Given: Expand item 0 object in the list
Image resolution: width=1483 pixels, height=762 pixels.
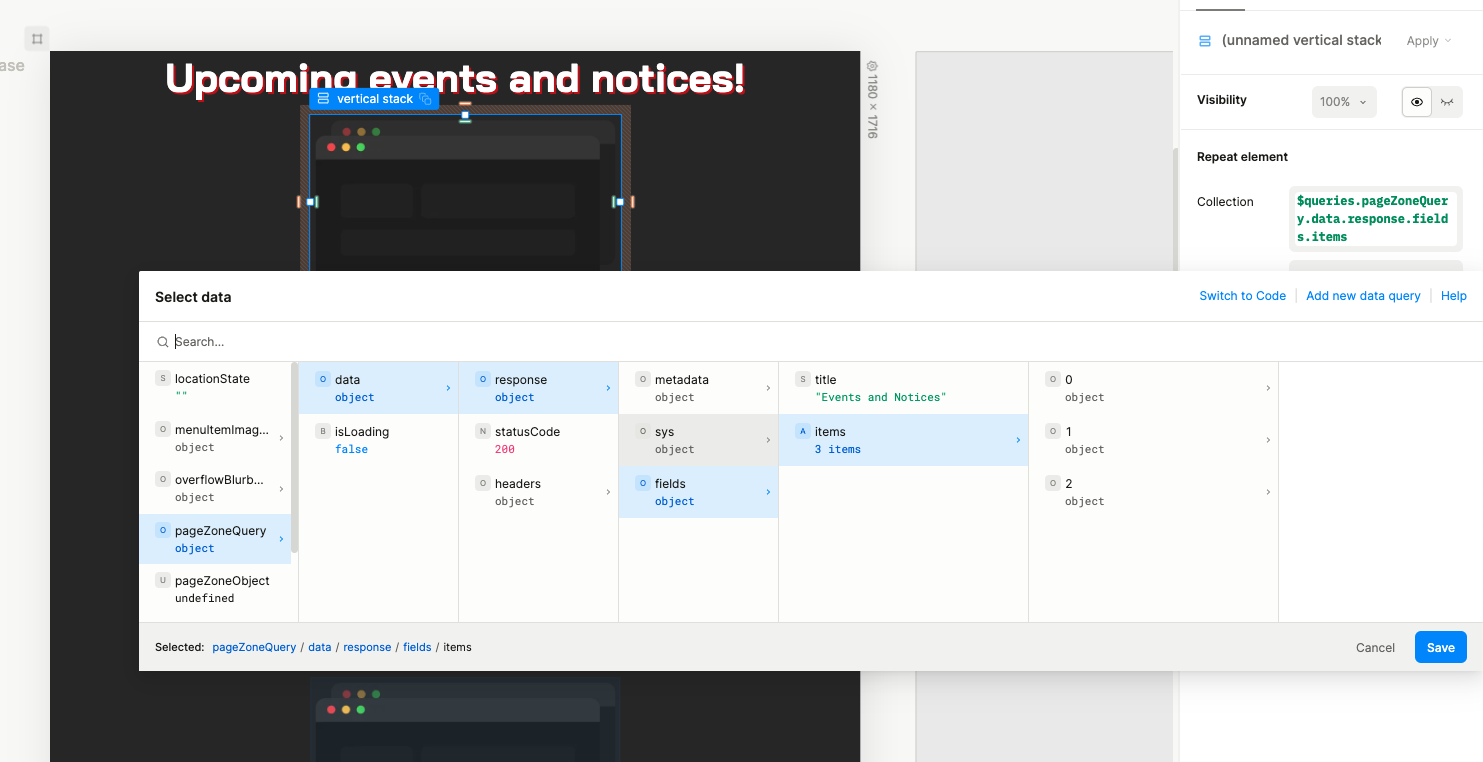Looking at the screenshot, I should coord(1268,388).
